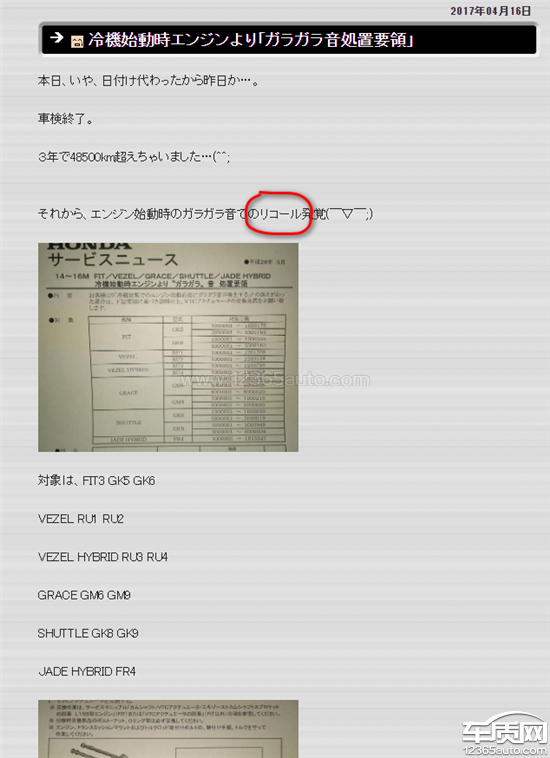This screenshot has height=758, width=550.
Task: Click the model table inside the service photo
Action: (187, 379)
